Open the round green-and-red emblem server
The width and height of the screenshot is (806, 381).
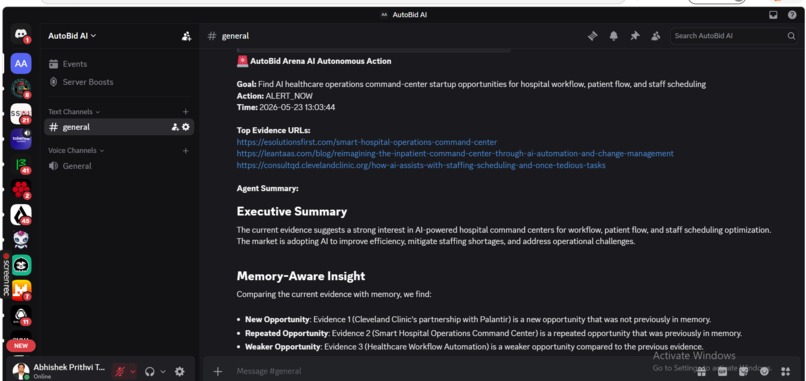[x=21, y=89]
